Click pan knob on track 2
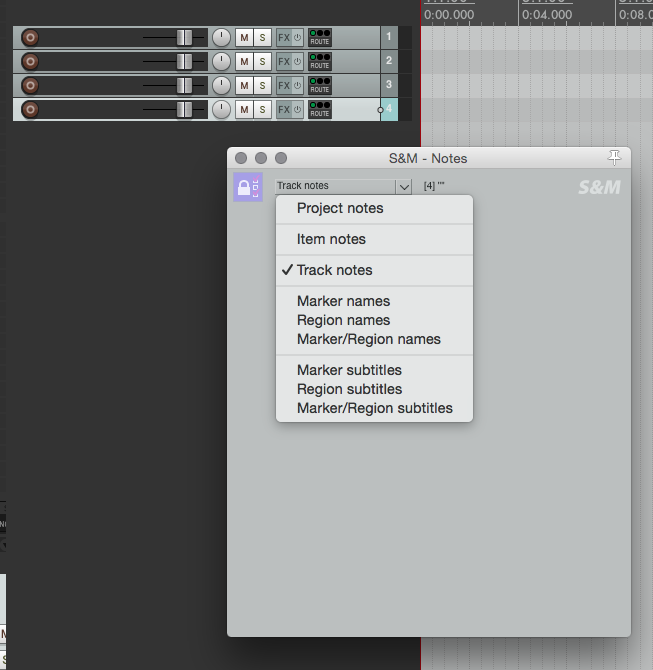 click(x=221, y=62)
